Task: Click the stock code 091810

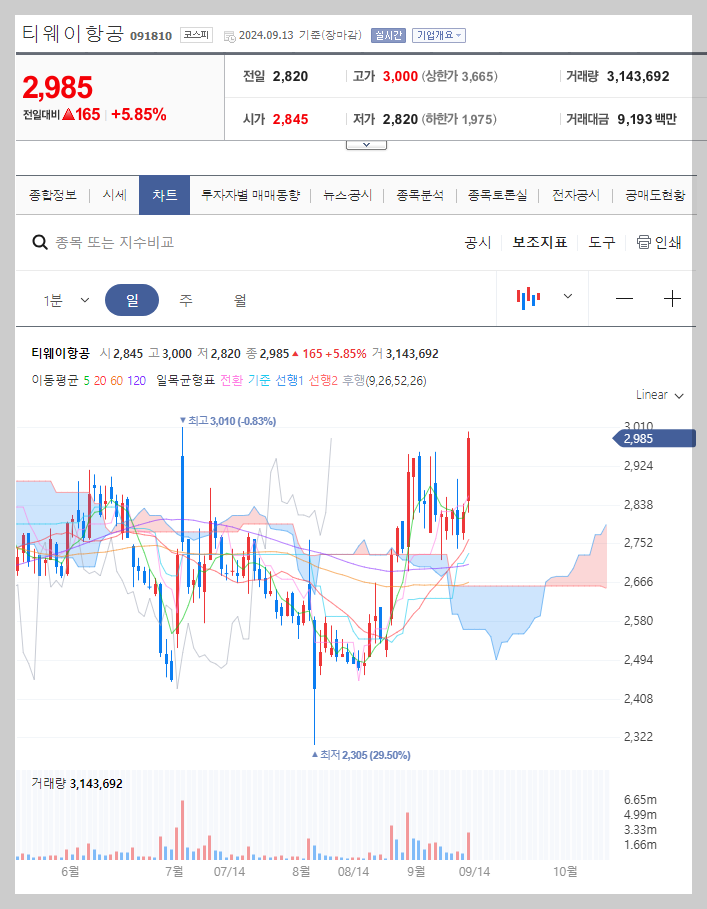Action: point(151,36)
